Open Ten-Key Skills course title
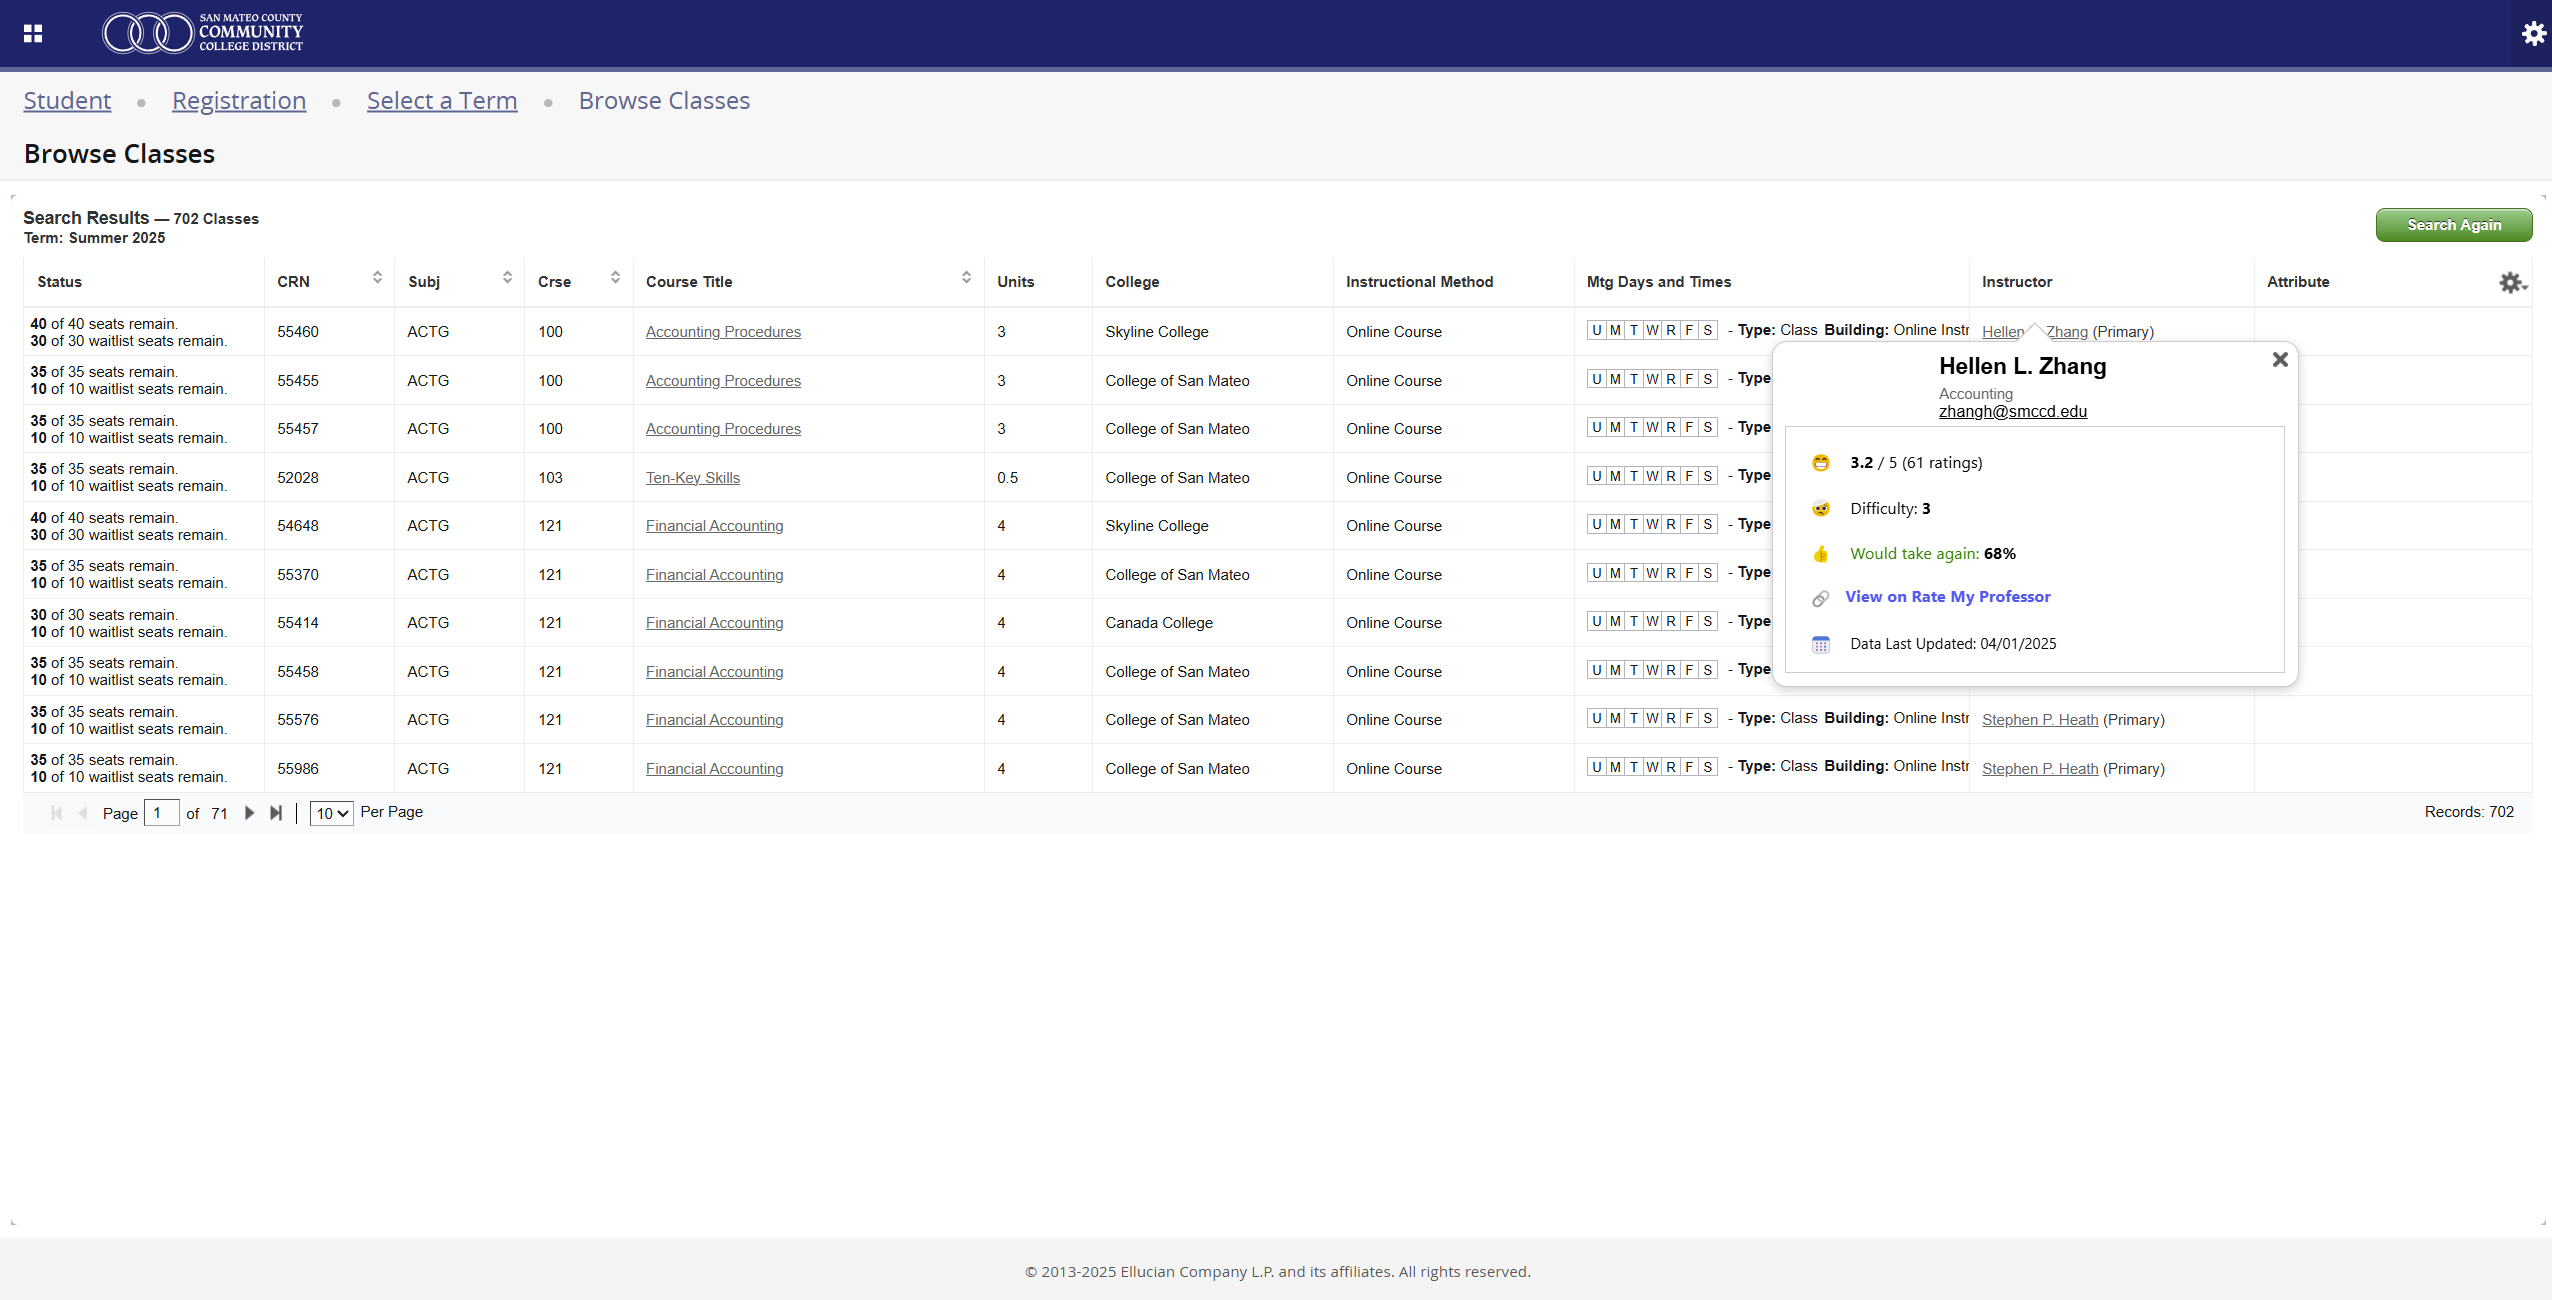Screen dimensions: 2552x1300 [x=692, y=478]
